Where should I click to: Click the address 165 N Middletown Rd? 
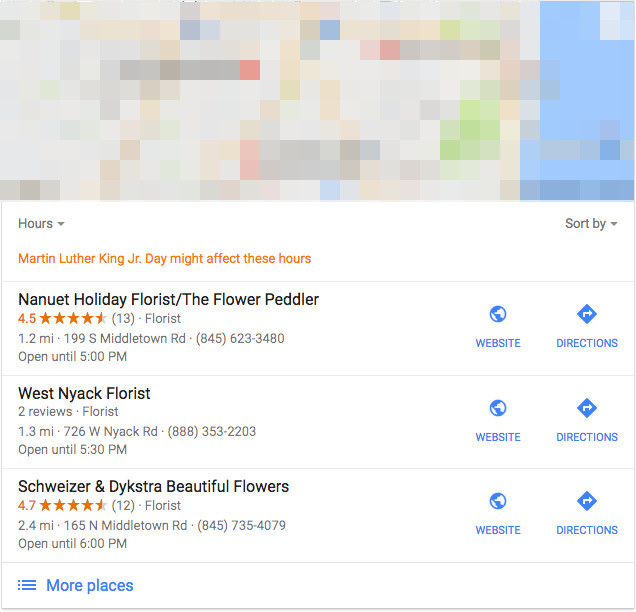tap(125, 525)
